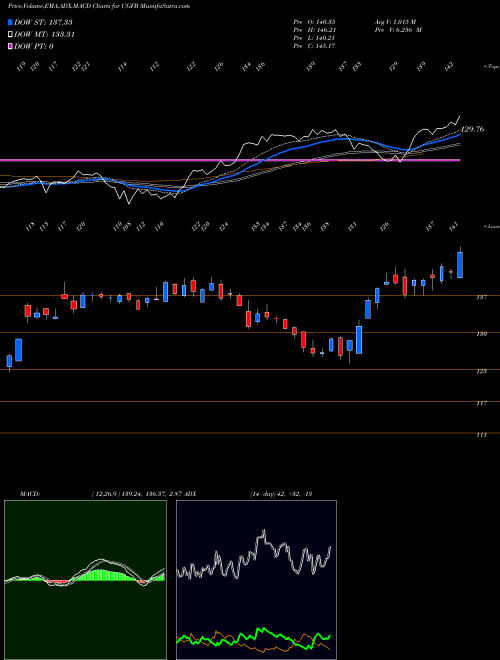Click the previous open value 'Pre O: 146.35'
Viewport: 500px width, 660px height.
tap(314, 21)
